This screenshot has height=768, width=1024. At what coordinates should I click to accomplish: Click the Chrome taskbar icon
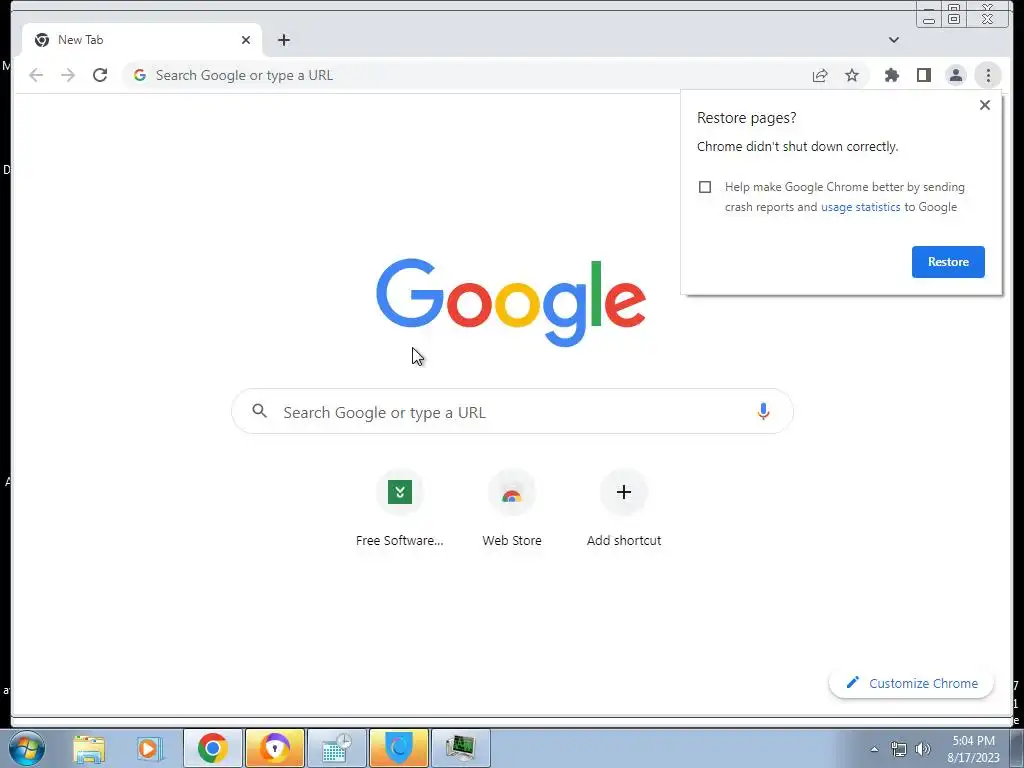pos(212,748)
